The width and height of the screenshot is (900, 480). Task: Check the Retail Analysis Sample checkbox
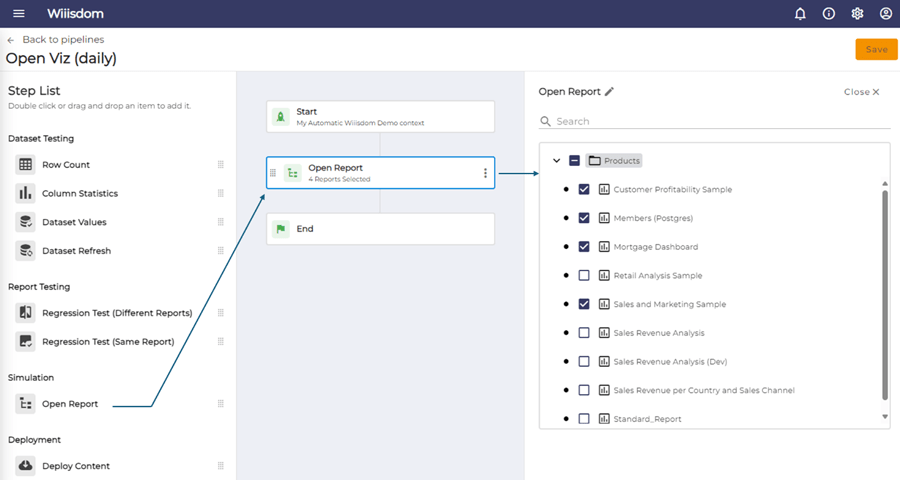584,275
